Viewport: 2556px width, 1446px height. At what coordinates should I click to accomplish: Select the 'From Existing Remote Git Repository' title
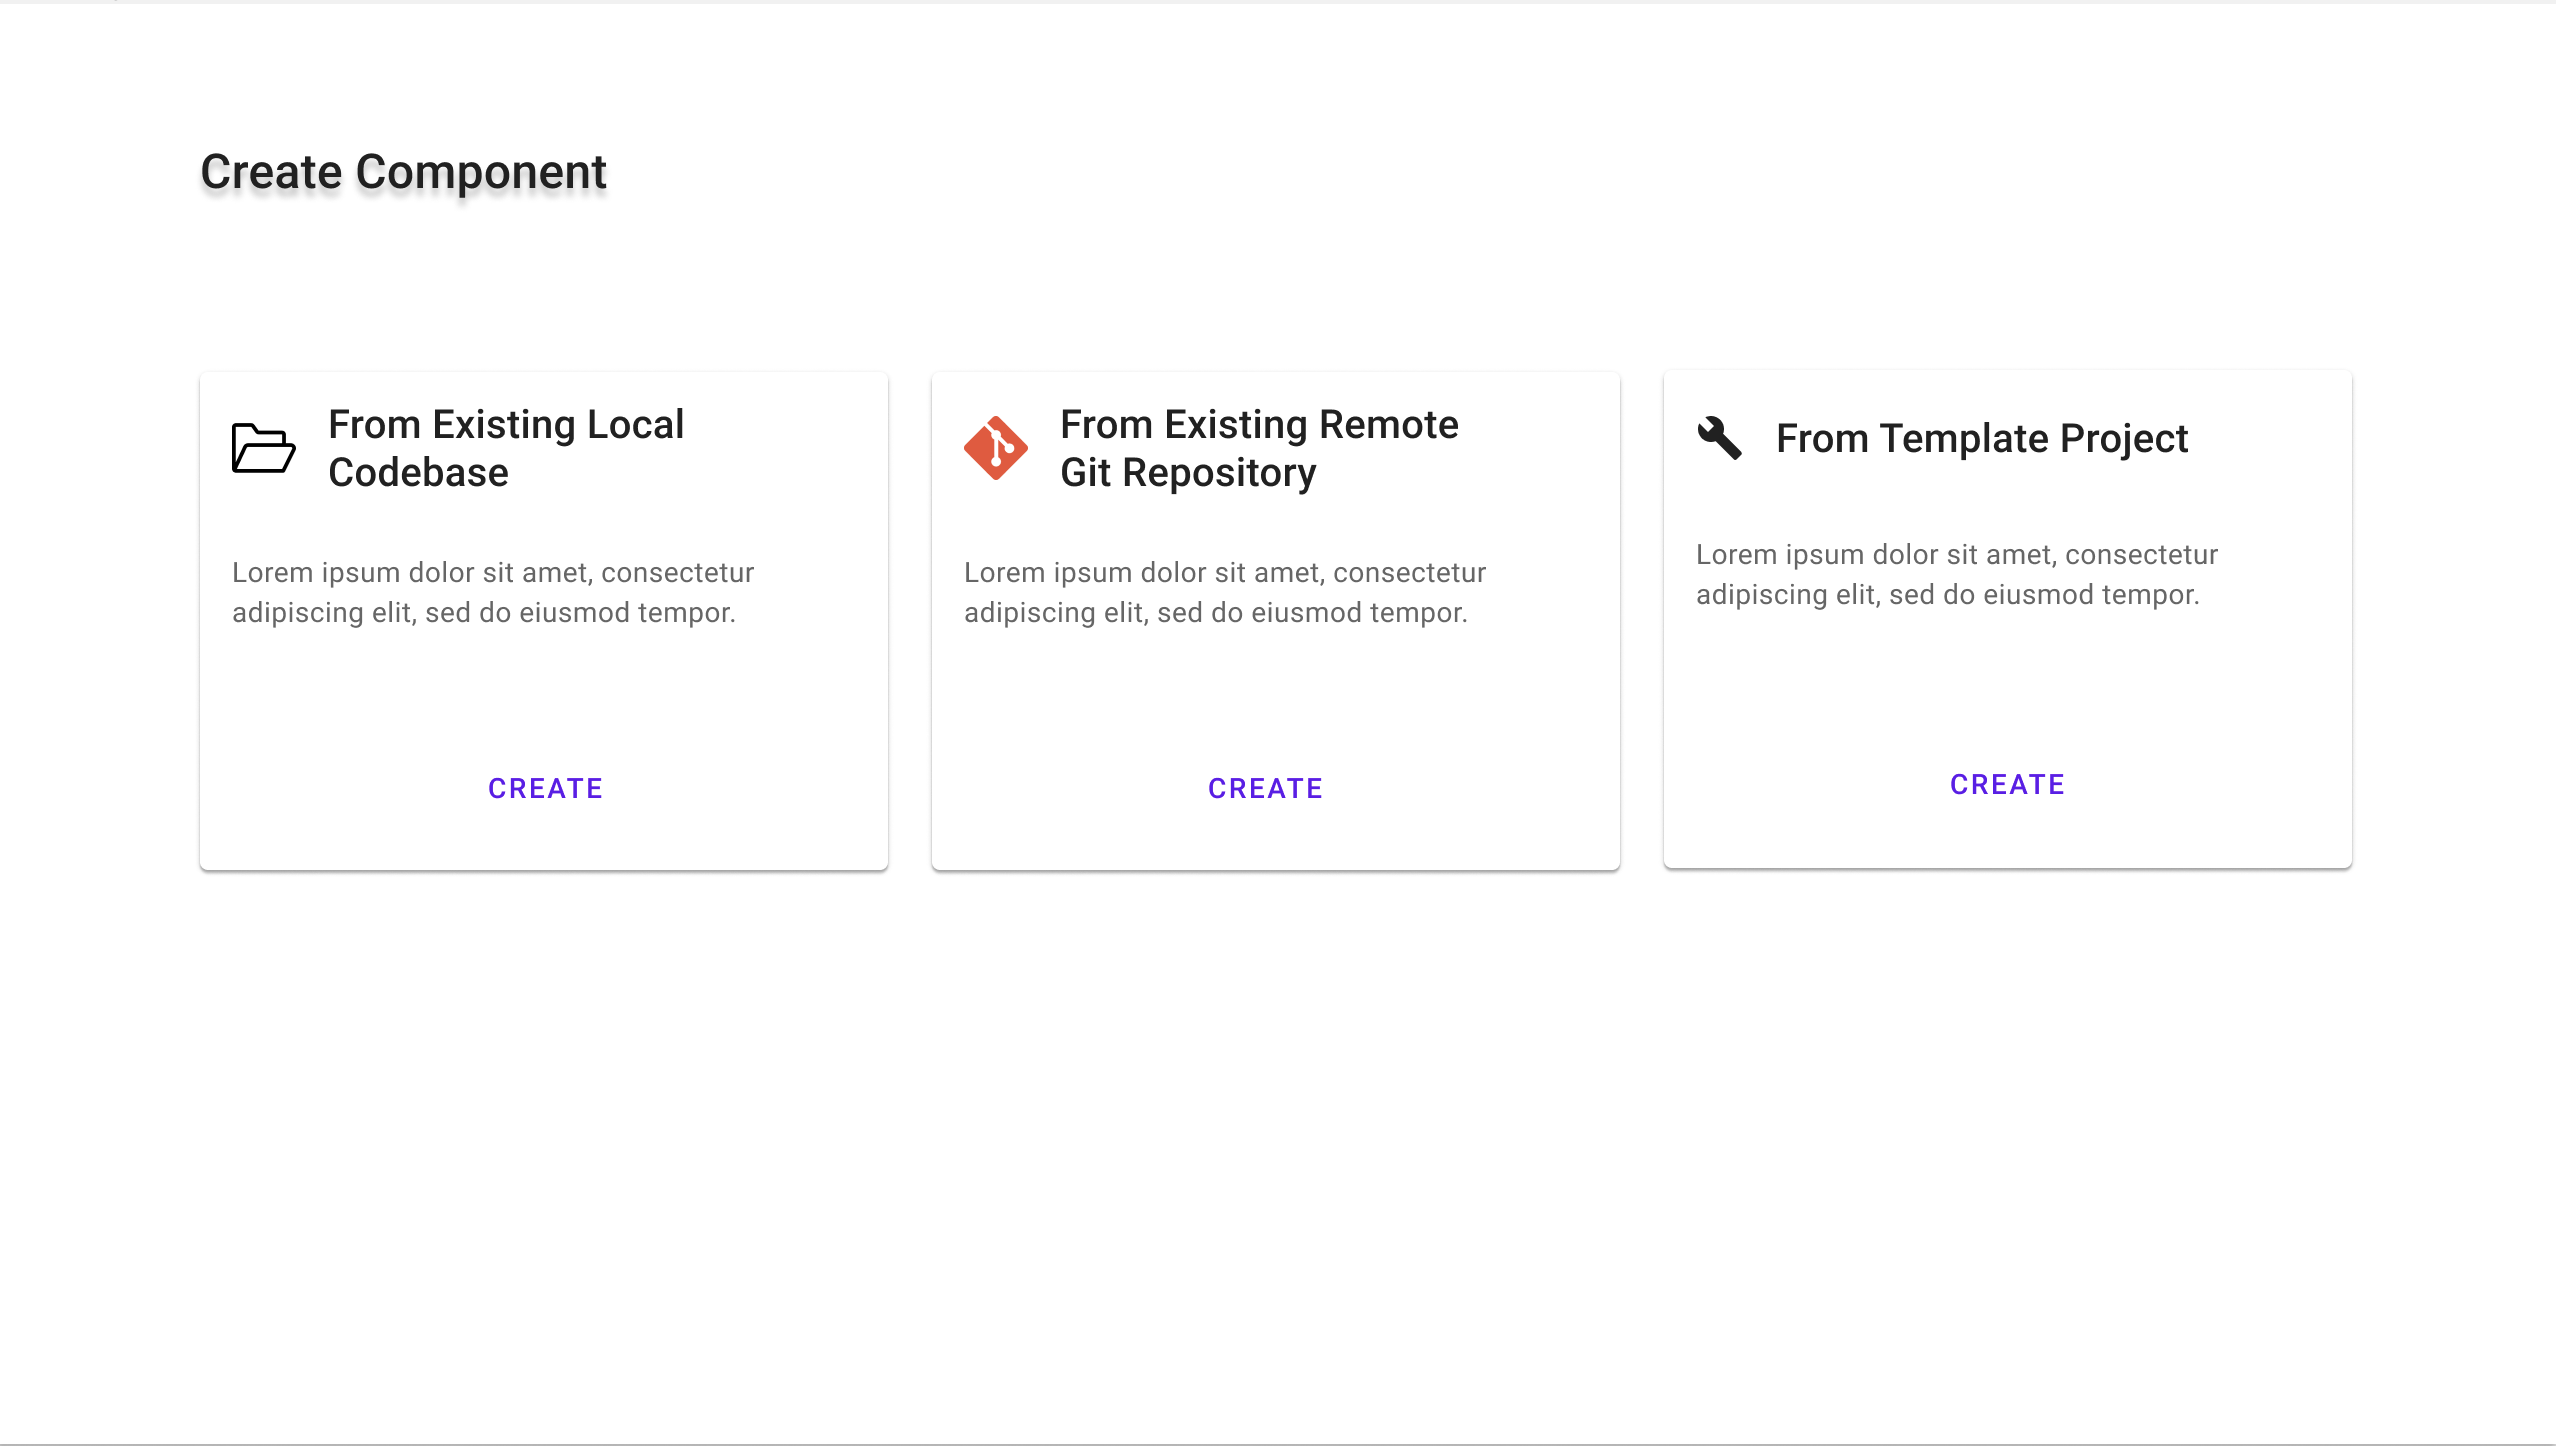click(1259, 448)
